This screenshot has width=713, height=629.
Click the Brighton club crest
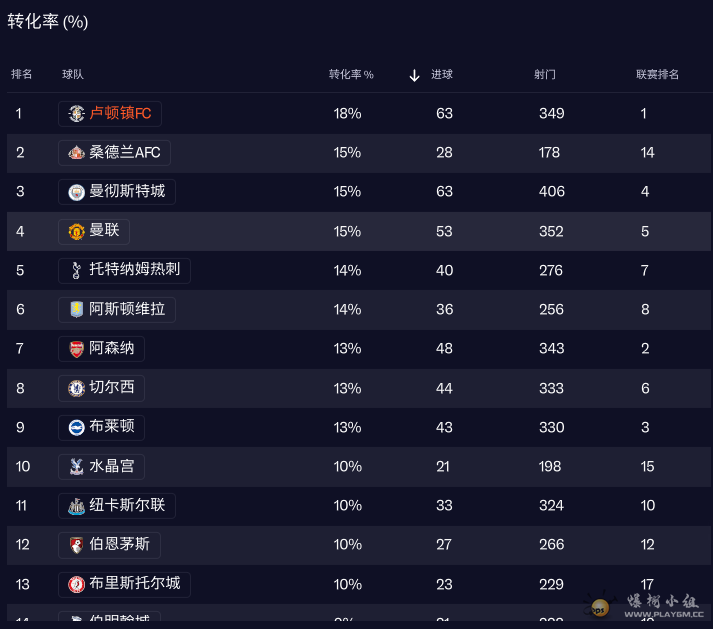coord(76,427)
